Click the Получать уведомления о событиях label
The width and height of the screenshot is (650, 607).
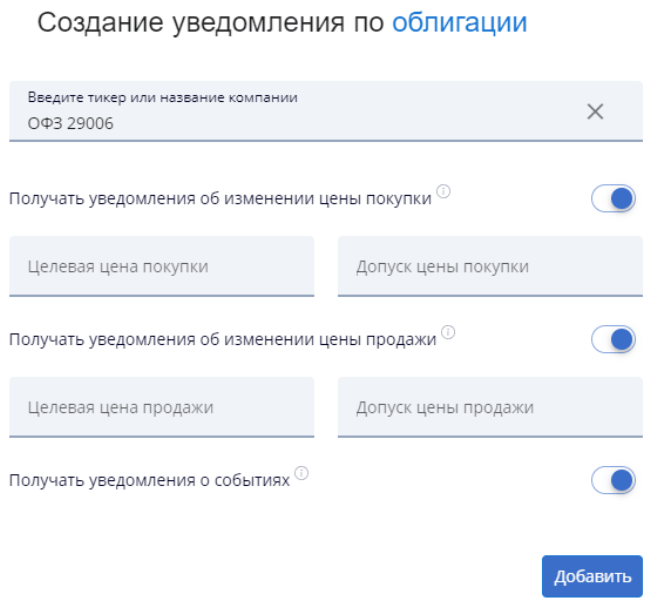tap(149, 481)
